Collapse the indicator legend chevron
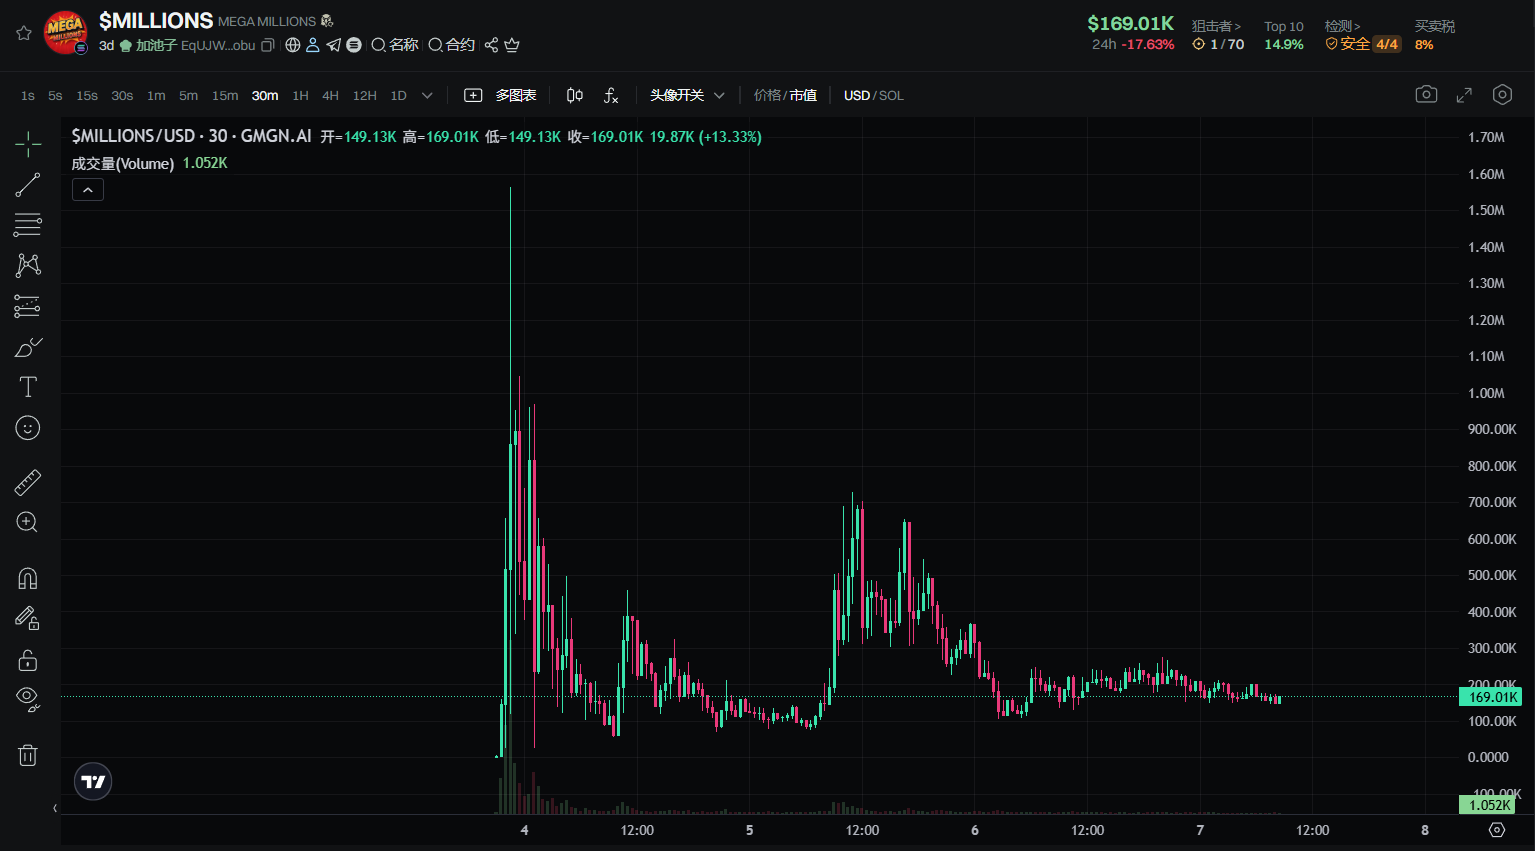 88,190
